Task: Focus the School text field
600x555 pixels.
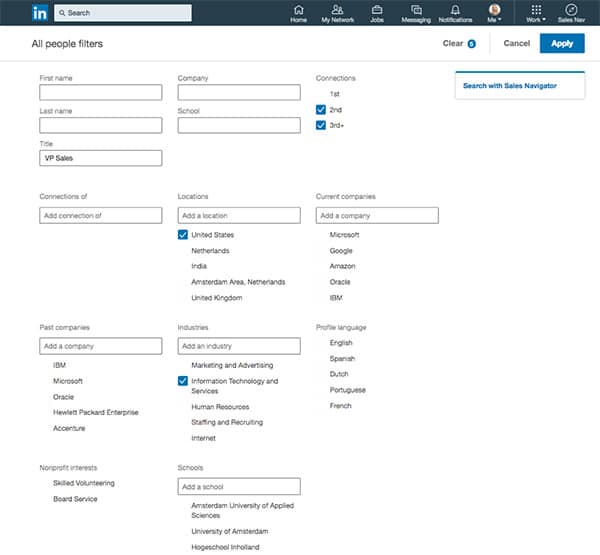Action: click(239, 125)
